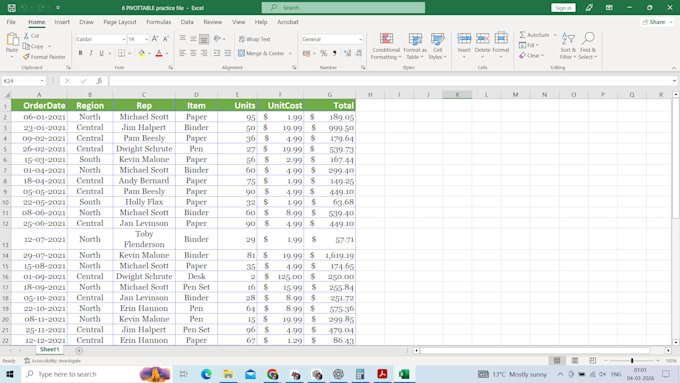Add a new sheet with the plus button
The image size is (680, 383).
(79, 350)
